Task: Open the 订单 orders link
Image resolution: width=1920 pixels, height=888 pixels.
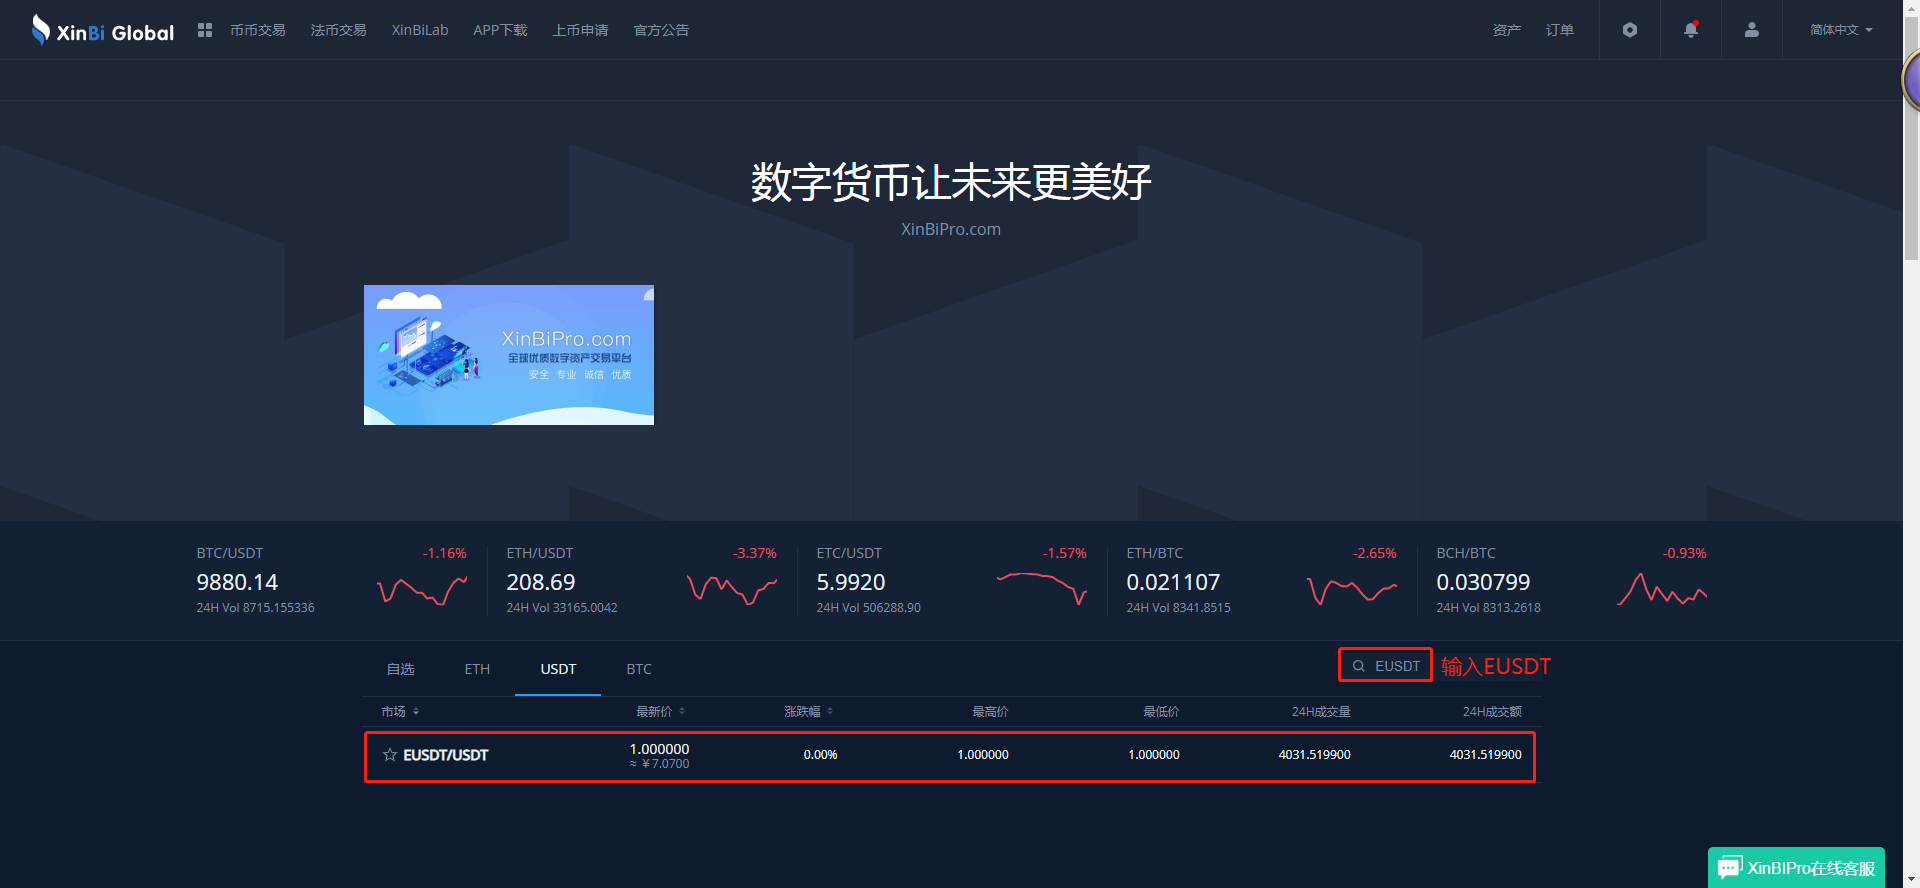Action: coord(1560,30)
